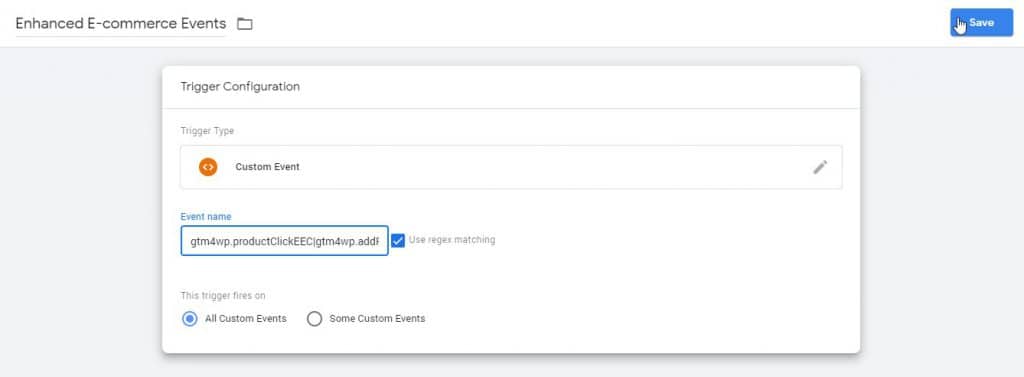Select the orange Custom Event icon

(208, 167)
